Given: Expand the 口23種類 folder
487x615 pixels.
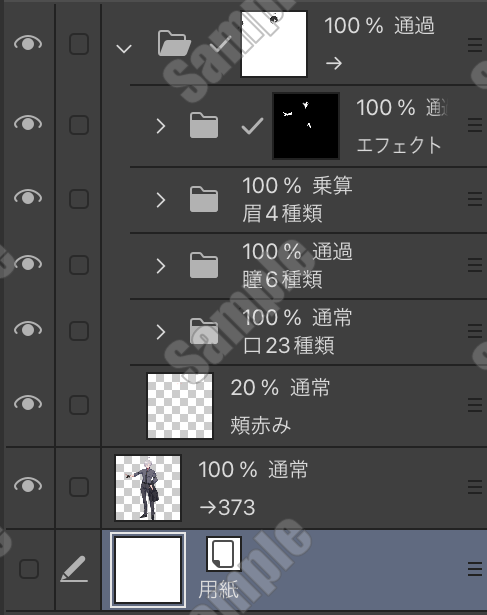Looking at the screenshot, I should point(160,332).
